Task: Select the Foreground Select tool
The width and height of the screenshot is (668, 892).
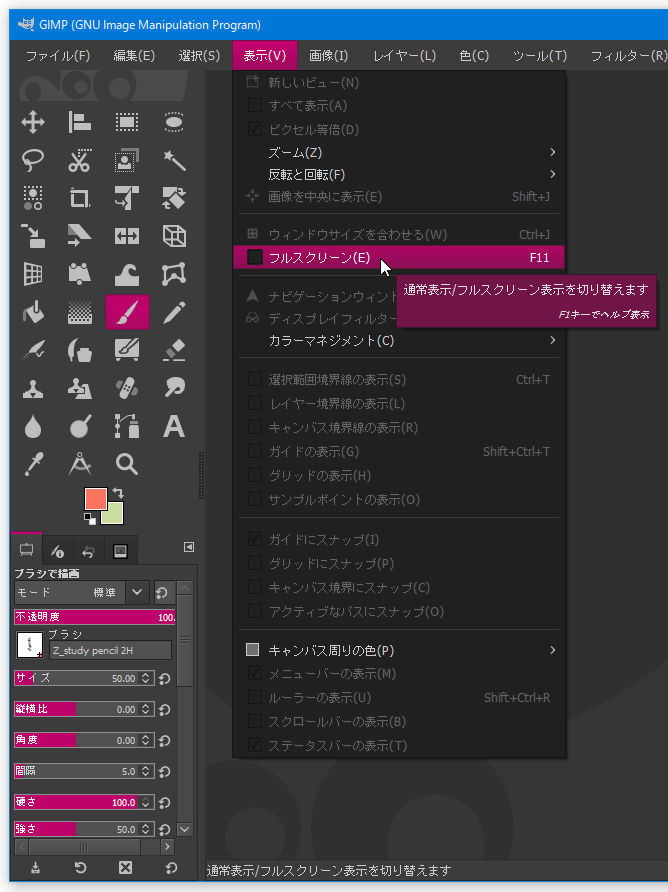Action: (x=127, y=160)
